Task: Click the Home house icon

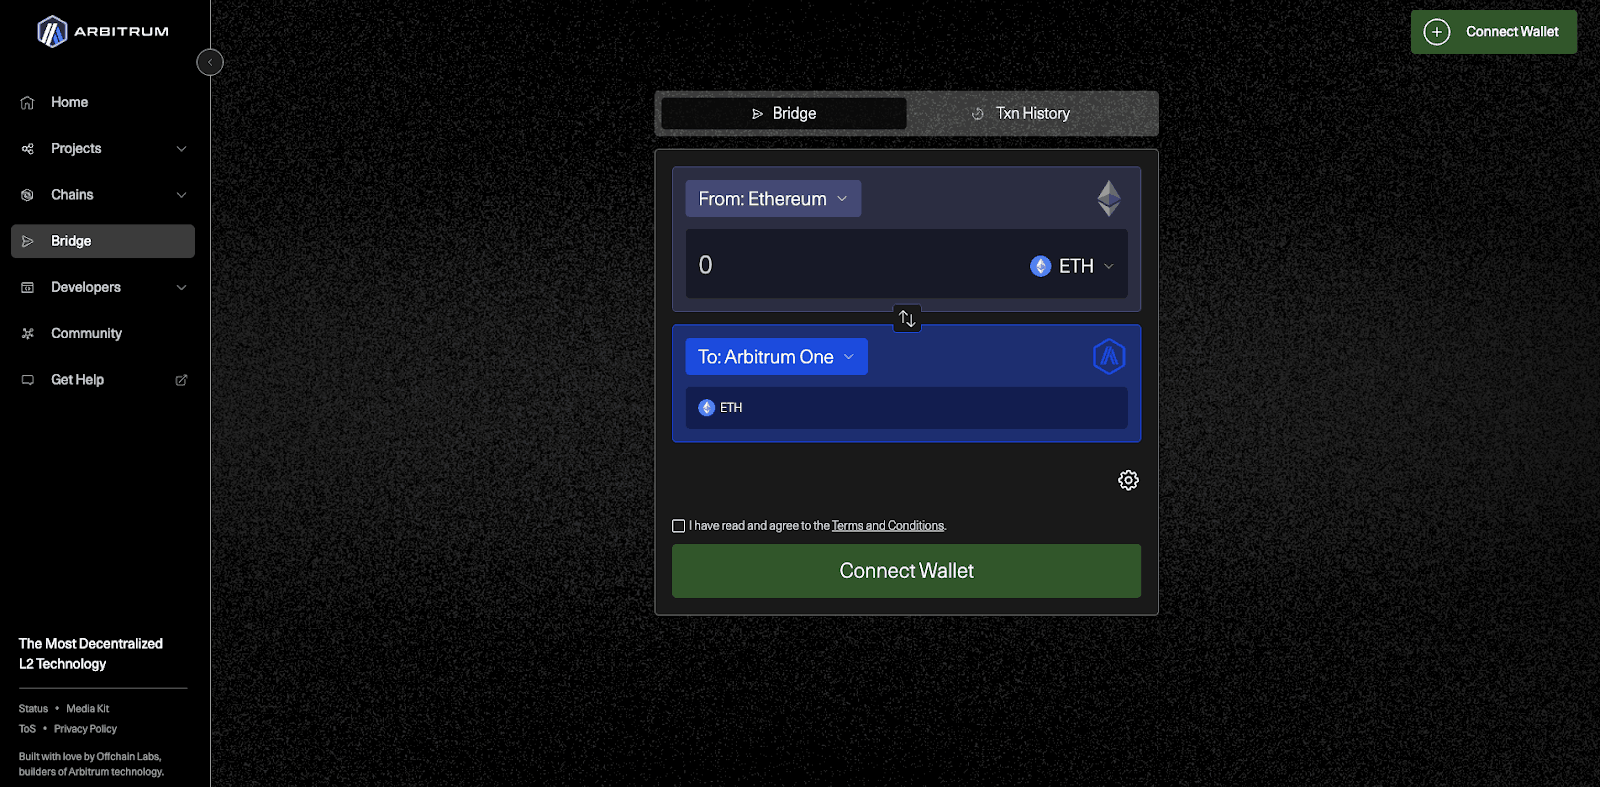Action: click(x=28, y=102)
